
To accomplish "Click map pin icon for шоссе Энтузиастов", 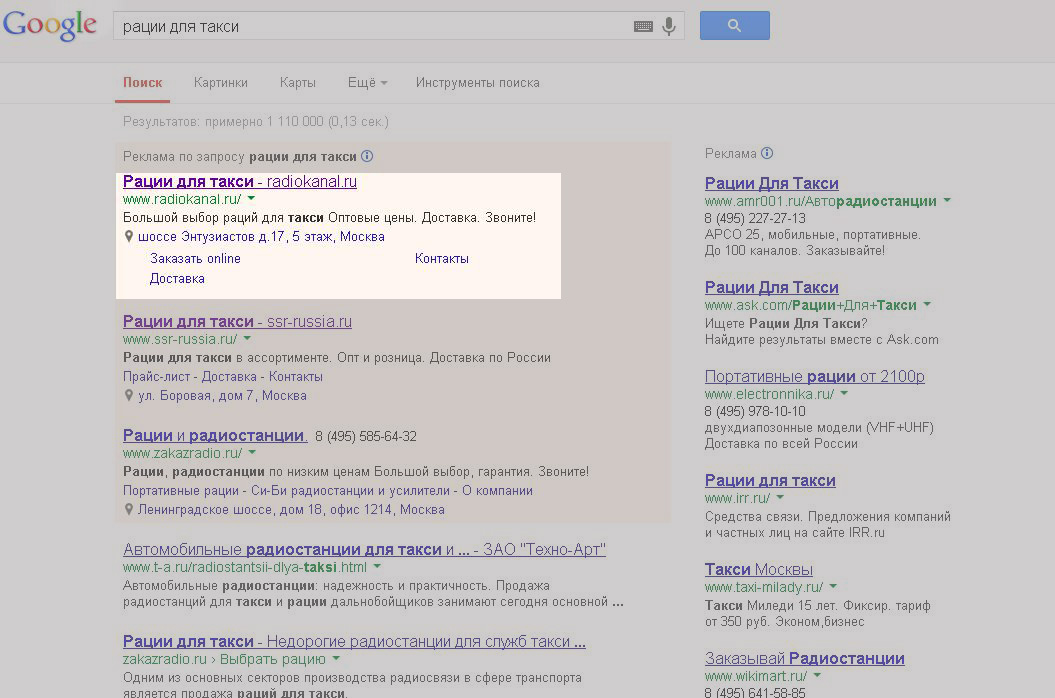I will pos(129,236).
